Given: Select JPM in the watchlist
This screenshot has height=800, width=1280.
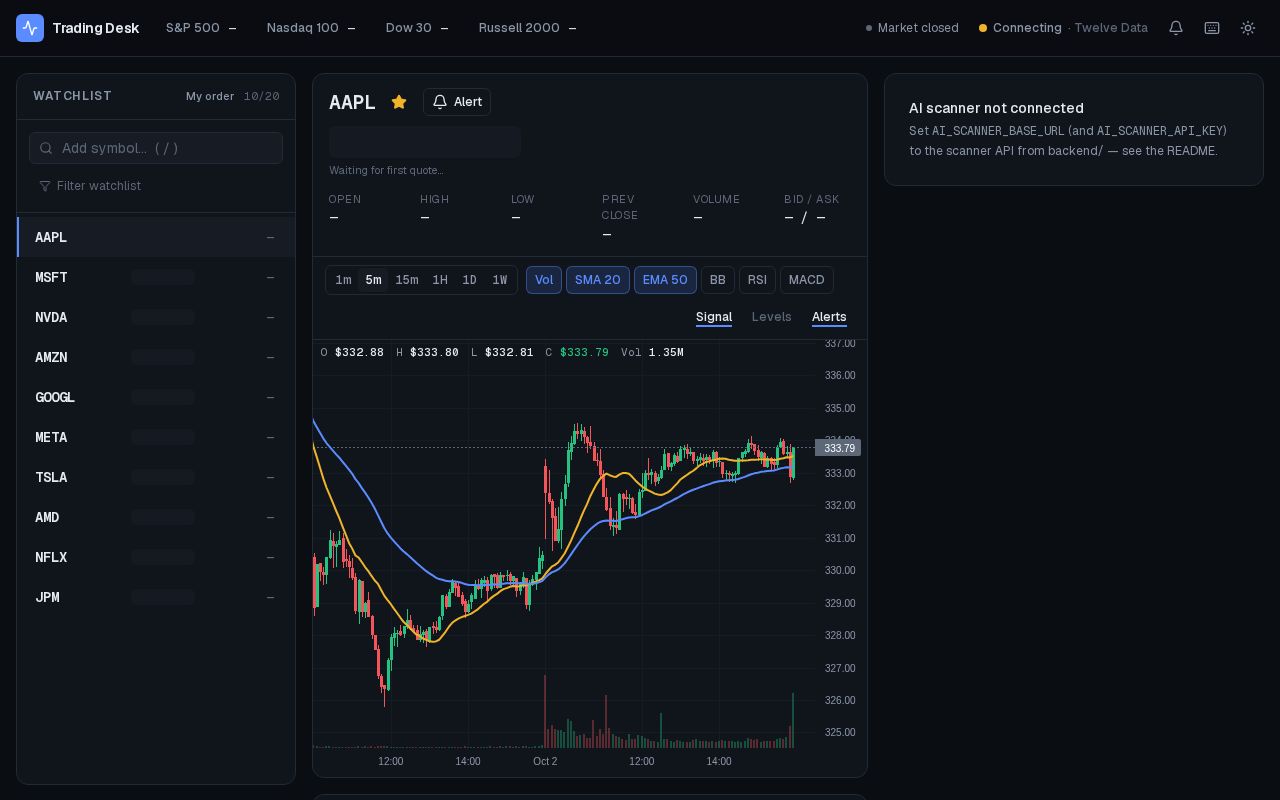Looking at the screenshot, I should 156,597.
